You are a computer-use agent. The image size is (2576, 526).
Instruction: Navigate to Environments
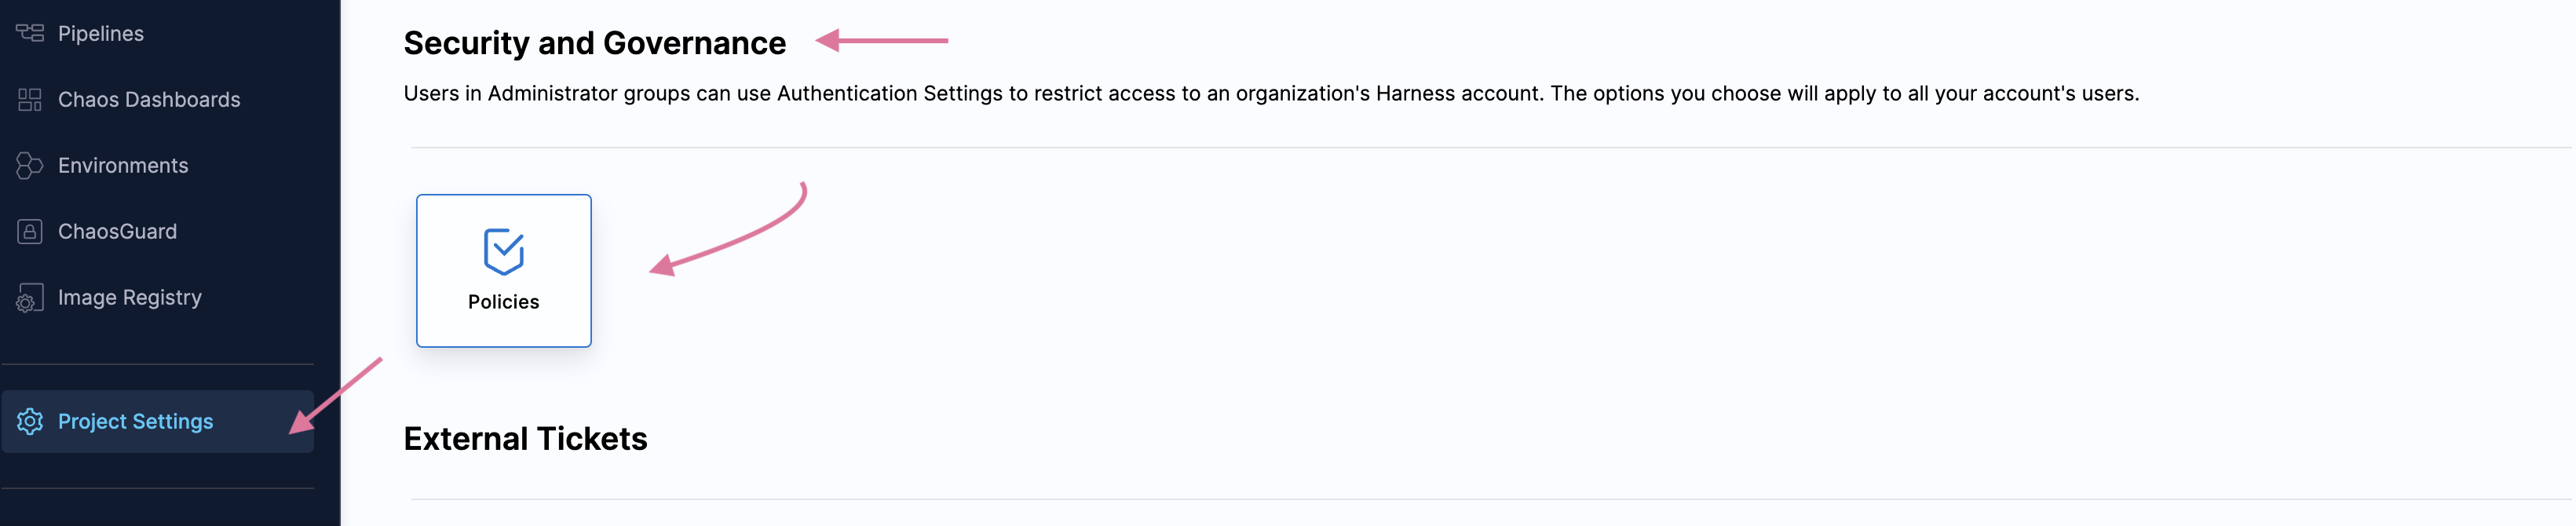pyautogui.click(x=123, y=165)
